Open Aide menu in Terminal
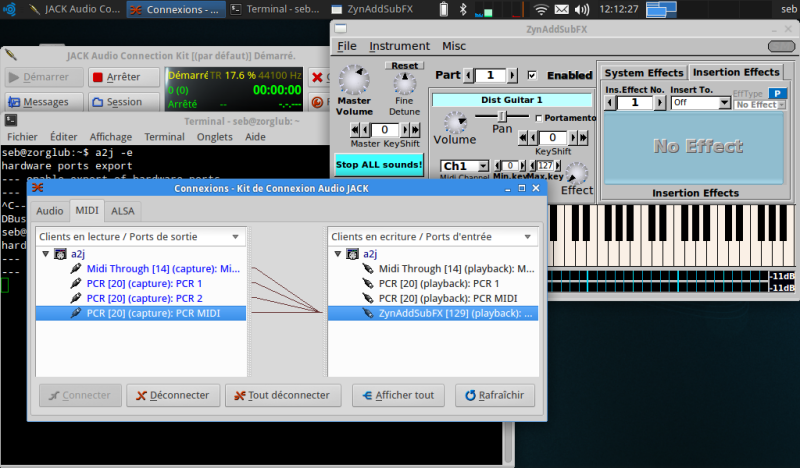The image size is (800, 468). (255, 137)
